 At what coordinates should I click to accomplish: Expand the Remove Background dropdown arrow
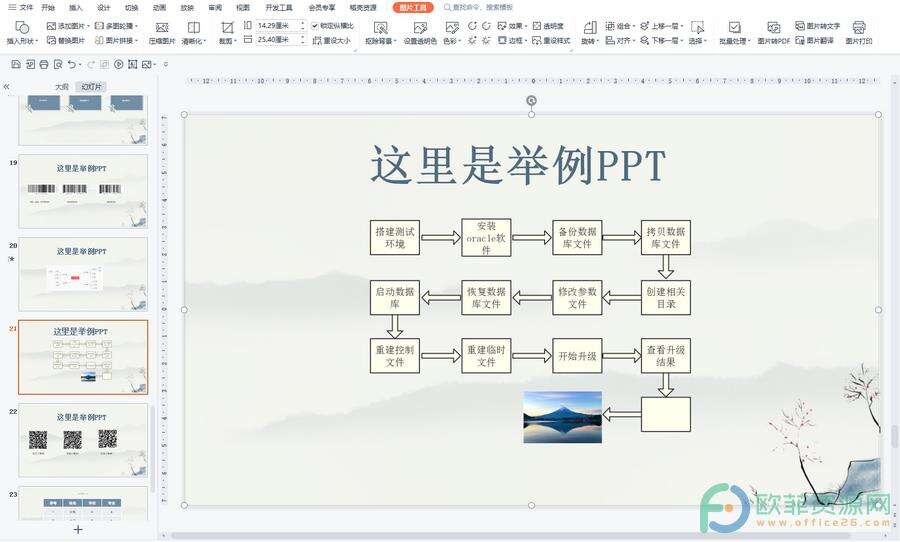tap(395, 41)
